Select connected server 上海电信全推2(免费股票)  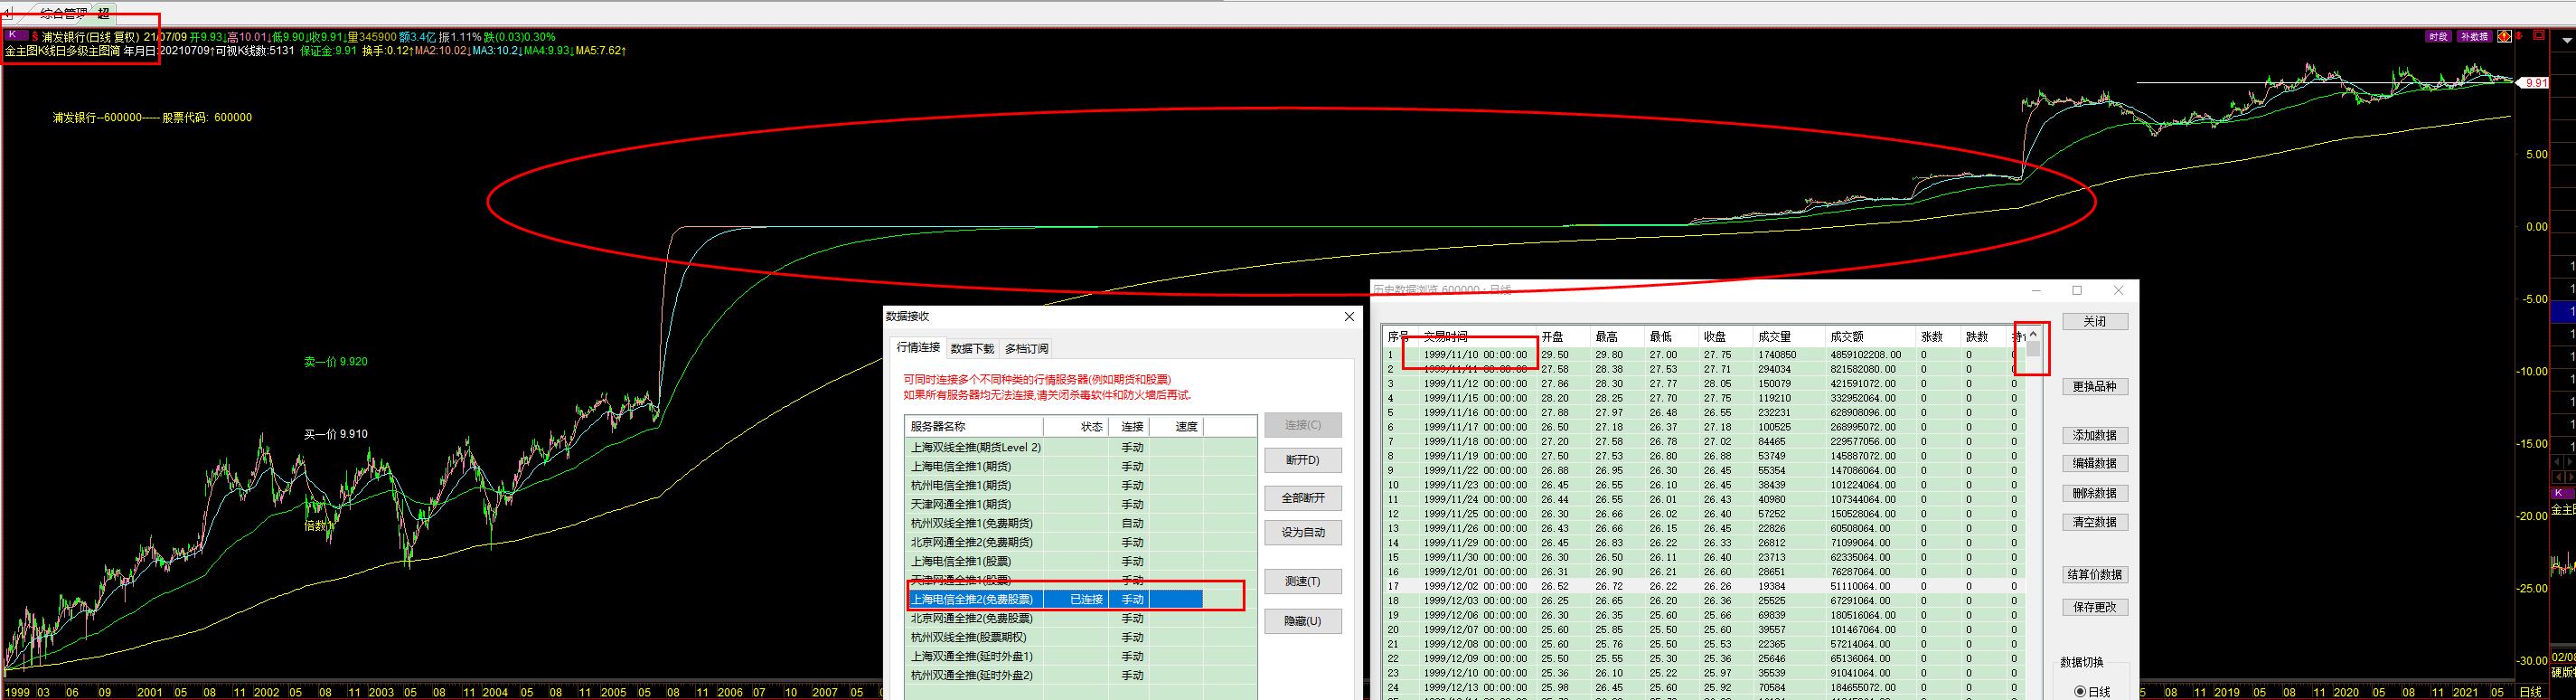coord(1080,599)
